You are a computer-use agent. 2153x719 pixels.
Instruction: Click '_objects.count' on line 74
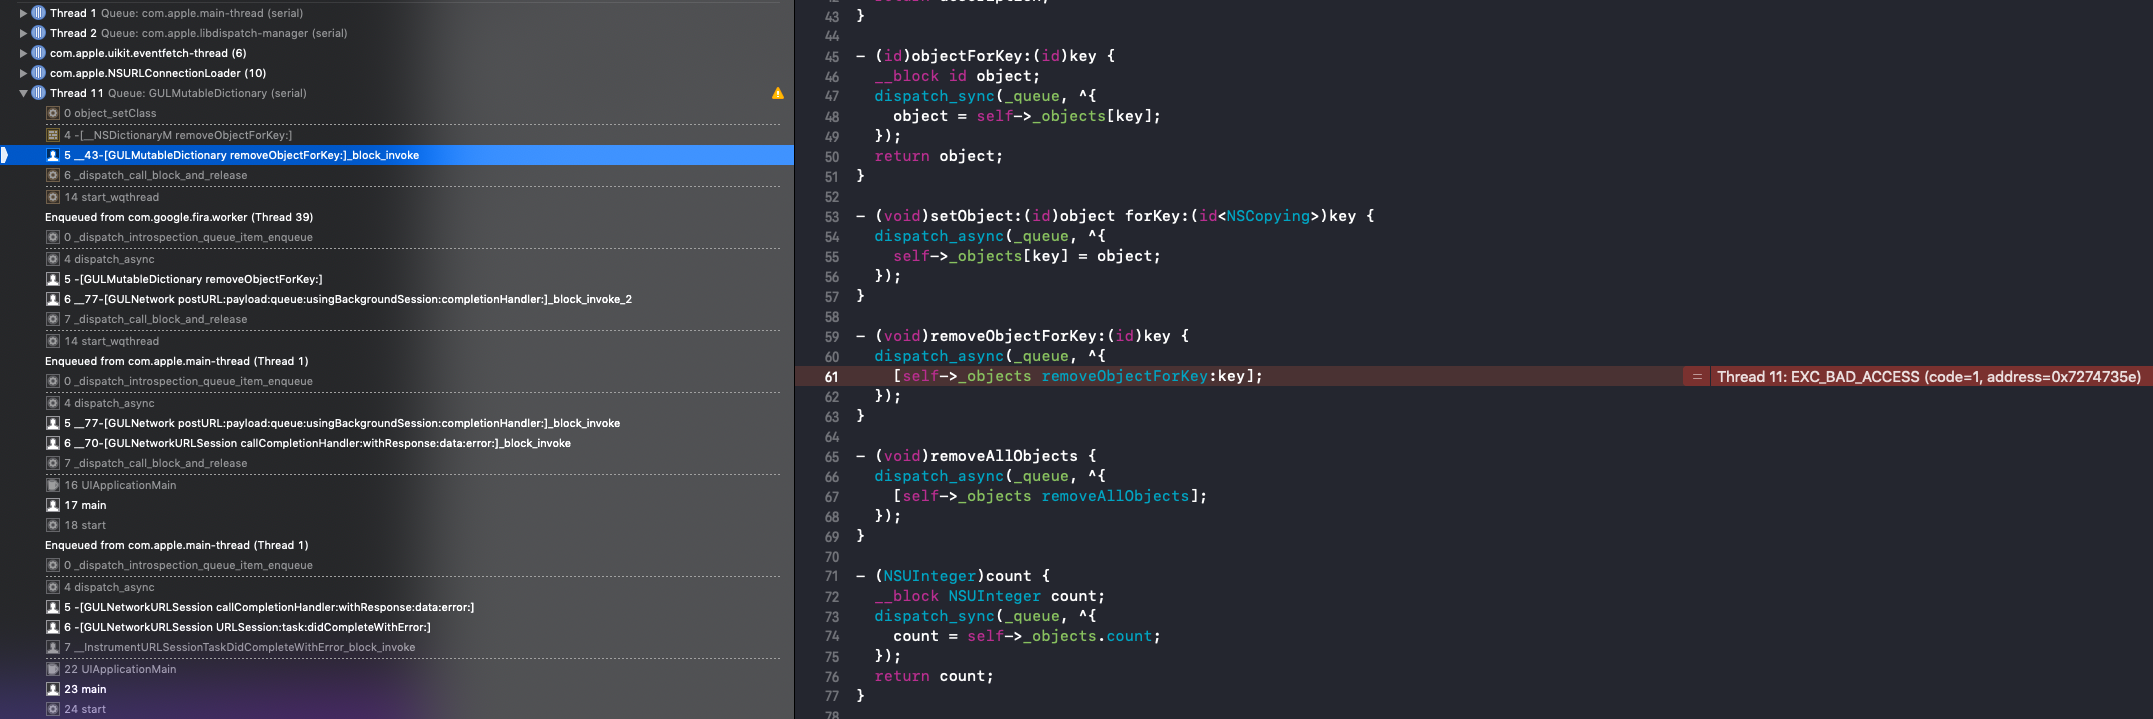pos(1087,636)
